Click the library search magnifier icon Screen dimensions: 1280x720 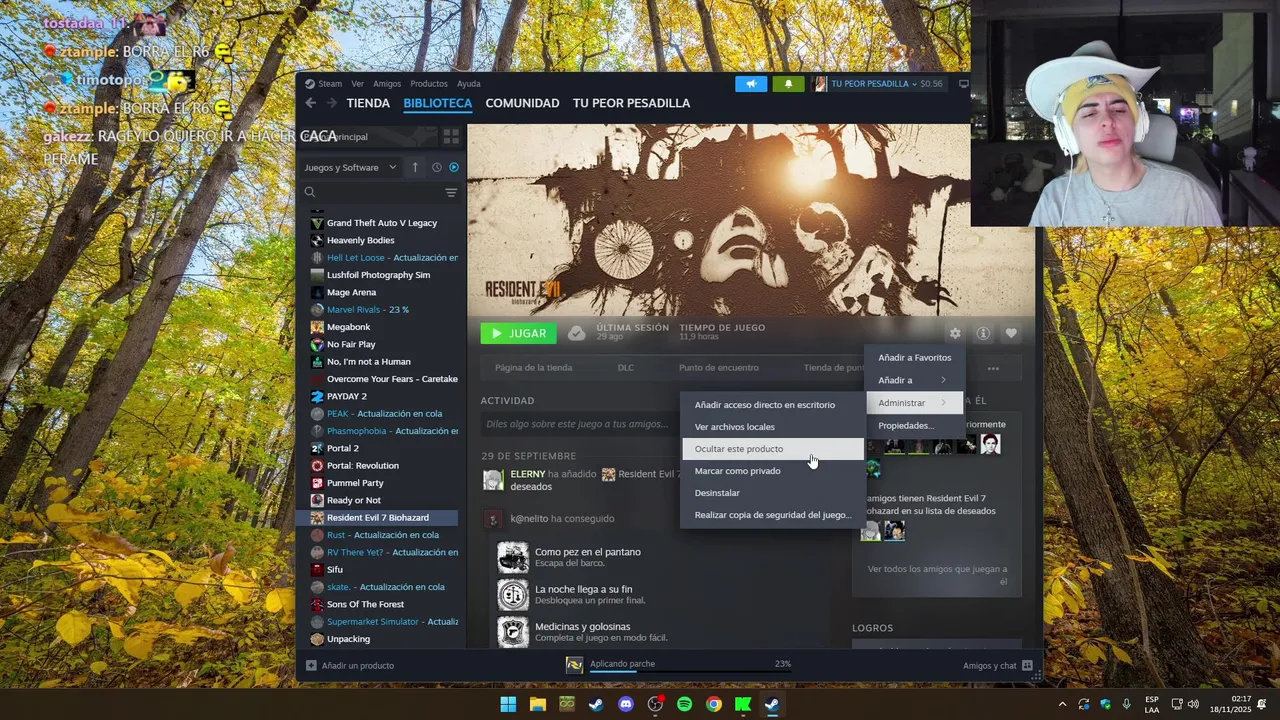click(x=310, y=192)
